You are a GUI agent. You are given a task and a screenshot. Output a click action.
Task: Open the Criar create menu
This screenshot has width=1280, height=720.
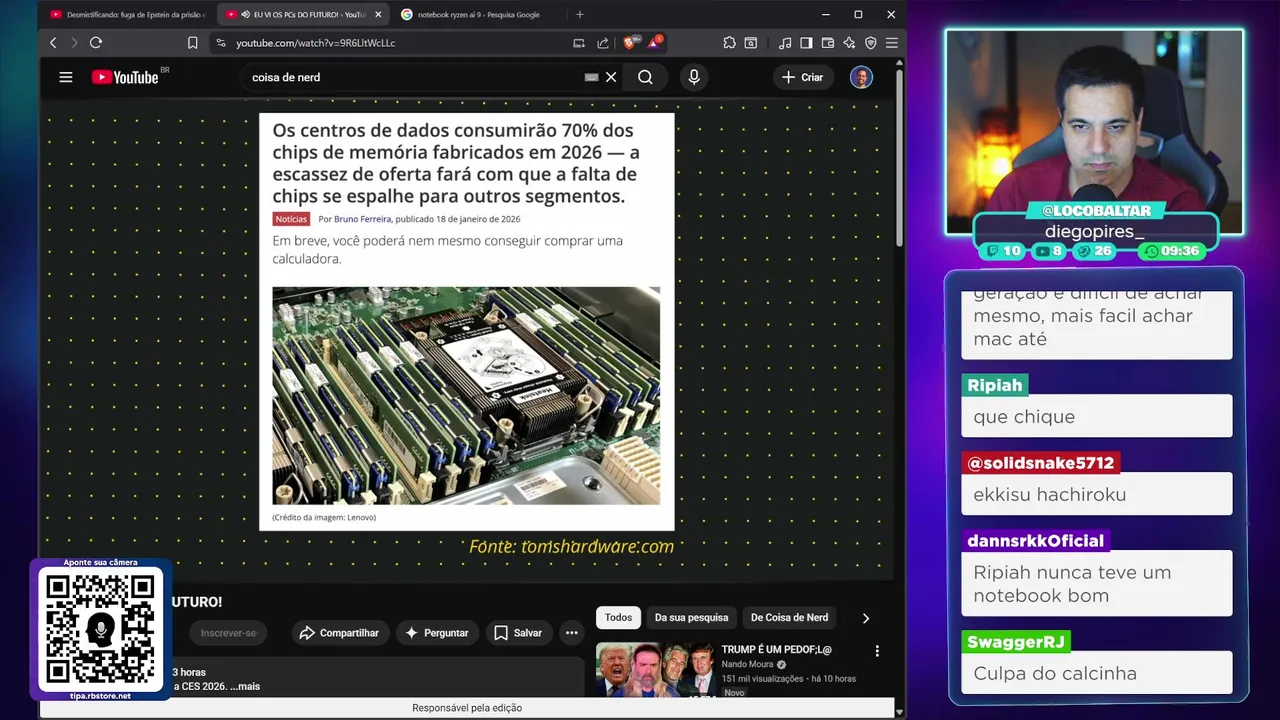pyautogui.click(x=802, y=77)
